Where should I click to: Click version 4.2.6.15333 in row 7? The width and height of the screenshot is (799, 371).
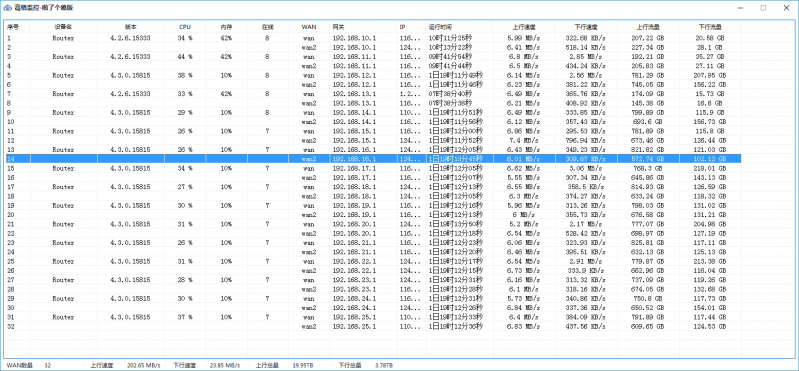tap(130, 94)
